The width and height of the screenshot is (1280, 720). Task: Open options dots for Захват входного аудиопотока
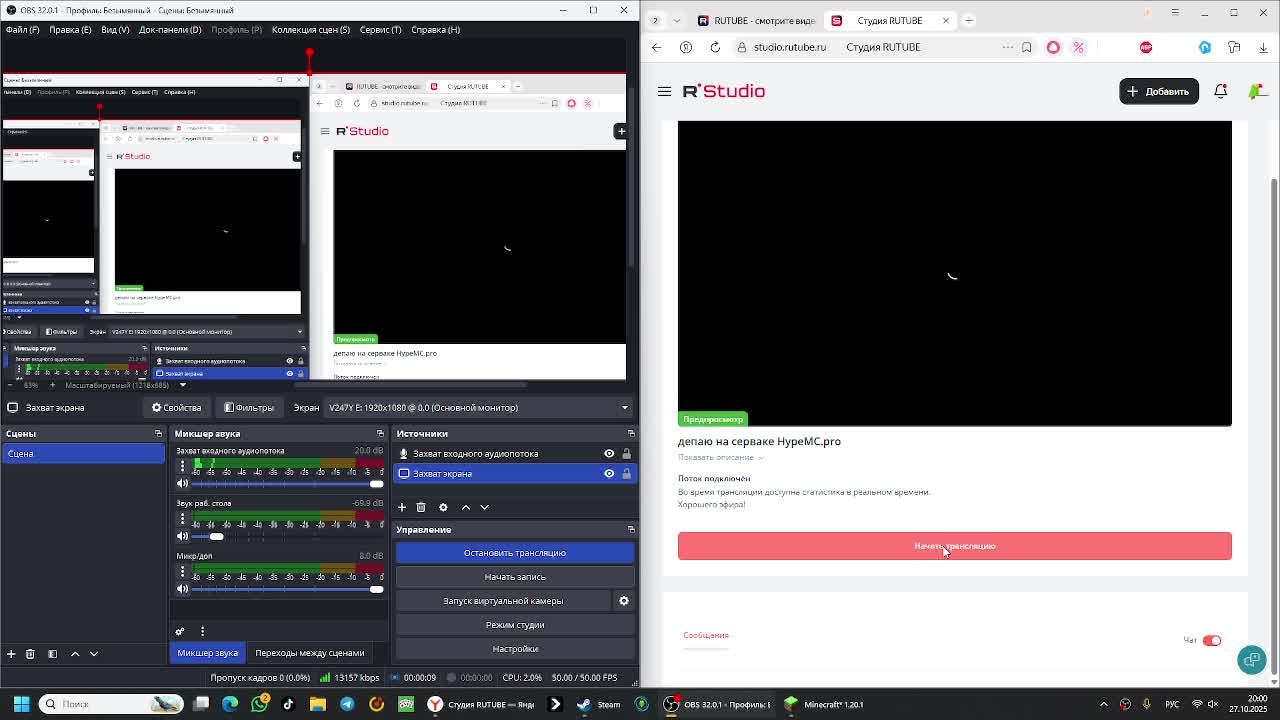(182, 466)
